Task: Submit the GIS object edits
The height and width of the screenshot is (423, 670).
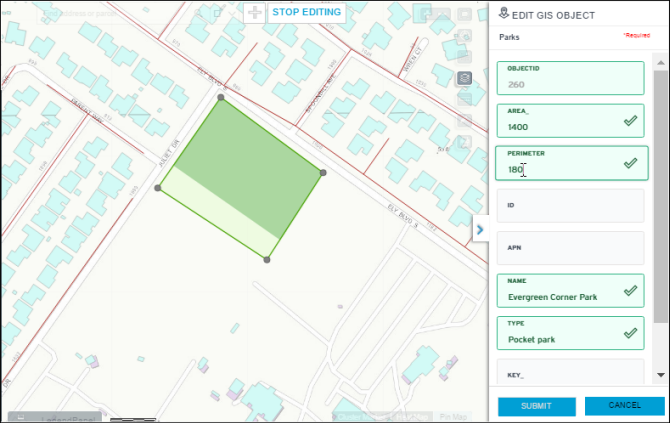Action: [536, 406]
